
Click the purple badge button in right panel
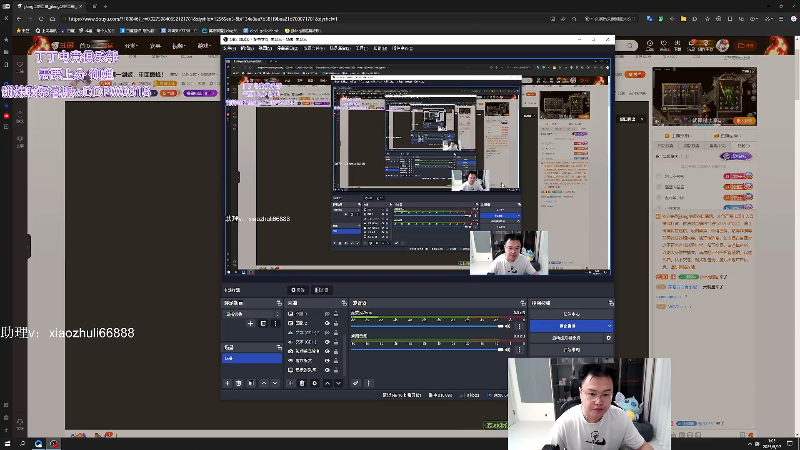pos(735,156)
